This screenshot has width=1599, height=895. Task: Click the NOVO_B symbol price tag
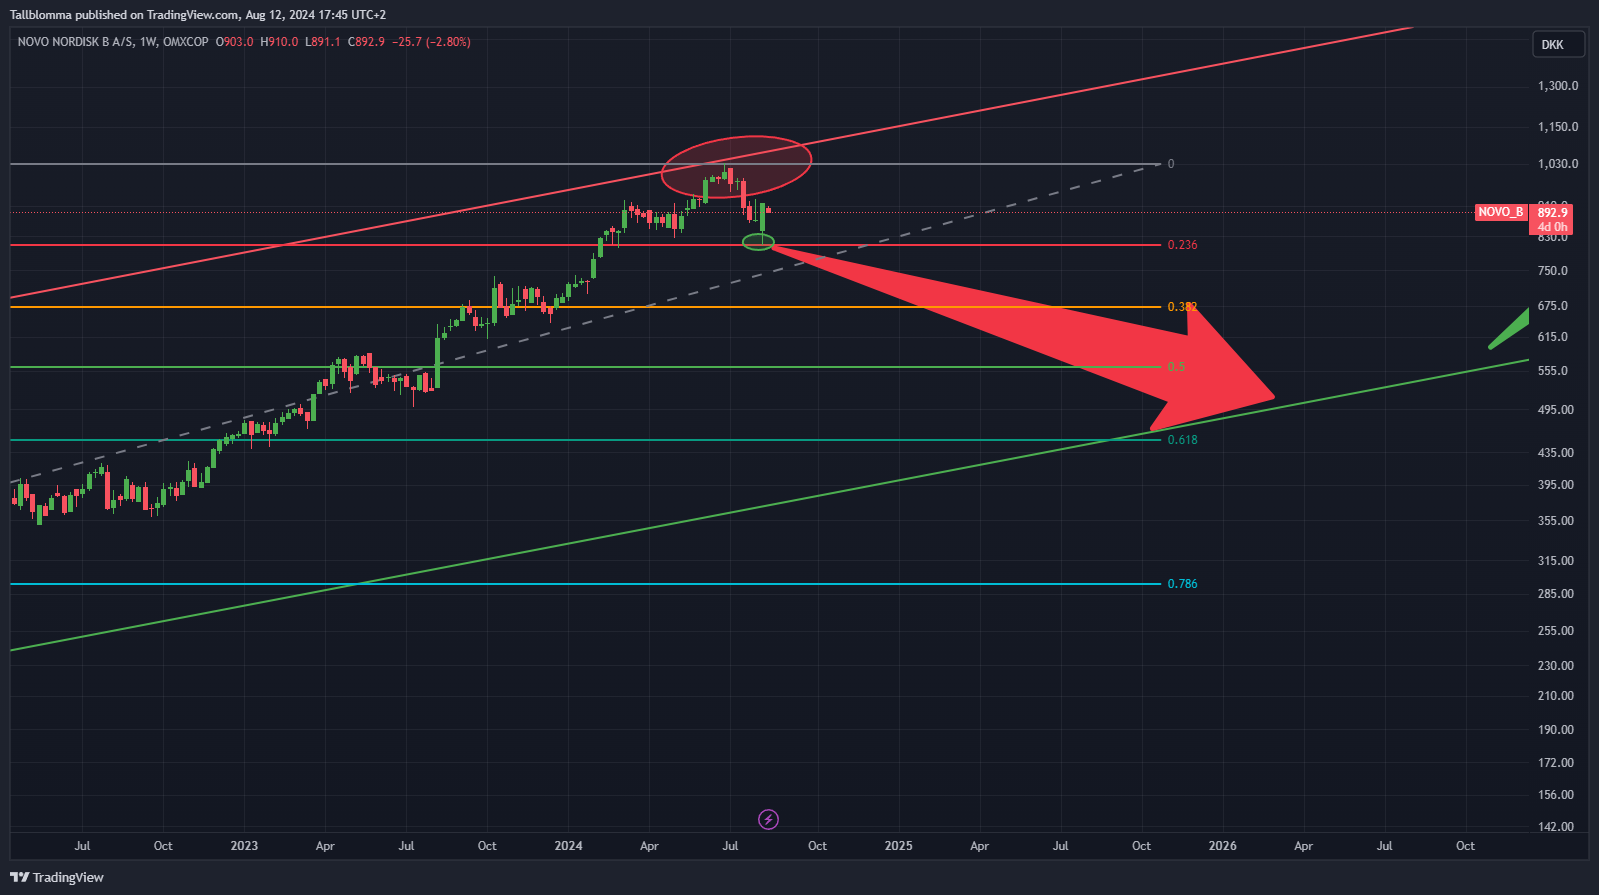1501,212
